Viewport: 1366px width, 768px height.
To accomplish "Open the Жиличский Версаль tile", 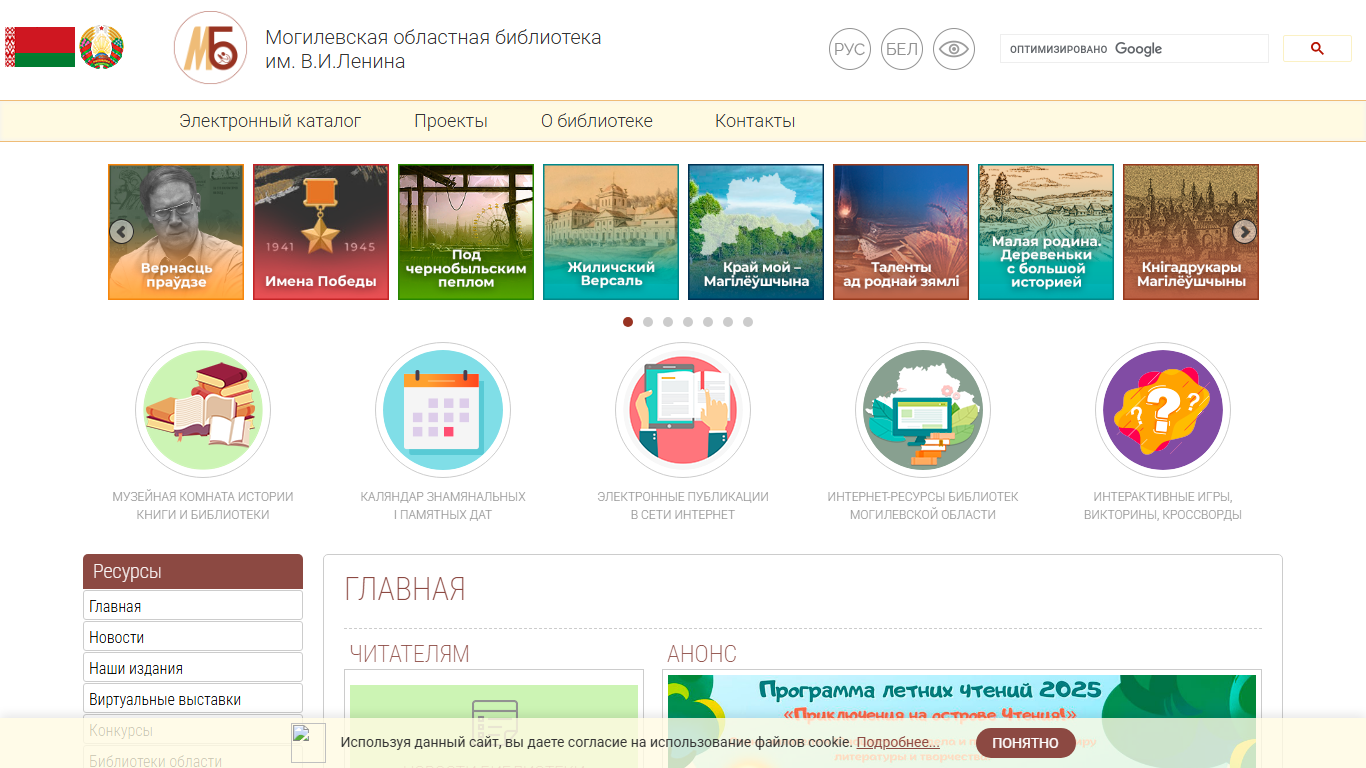I will [611, 232].
